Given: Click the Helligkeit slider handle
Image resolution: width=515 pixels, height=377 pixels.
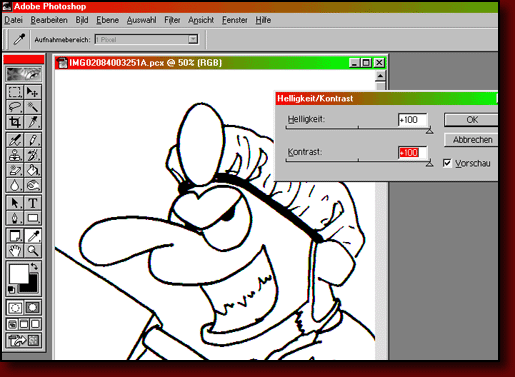Looking at the screenshot, I should tap(429, 130).
